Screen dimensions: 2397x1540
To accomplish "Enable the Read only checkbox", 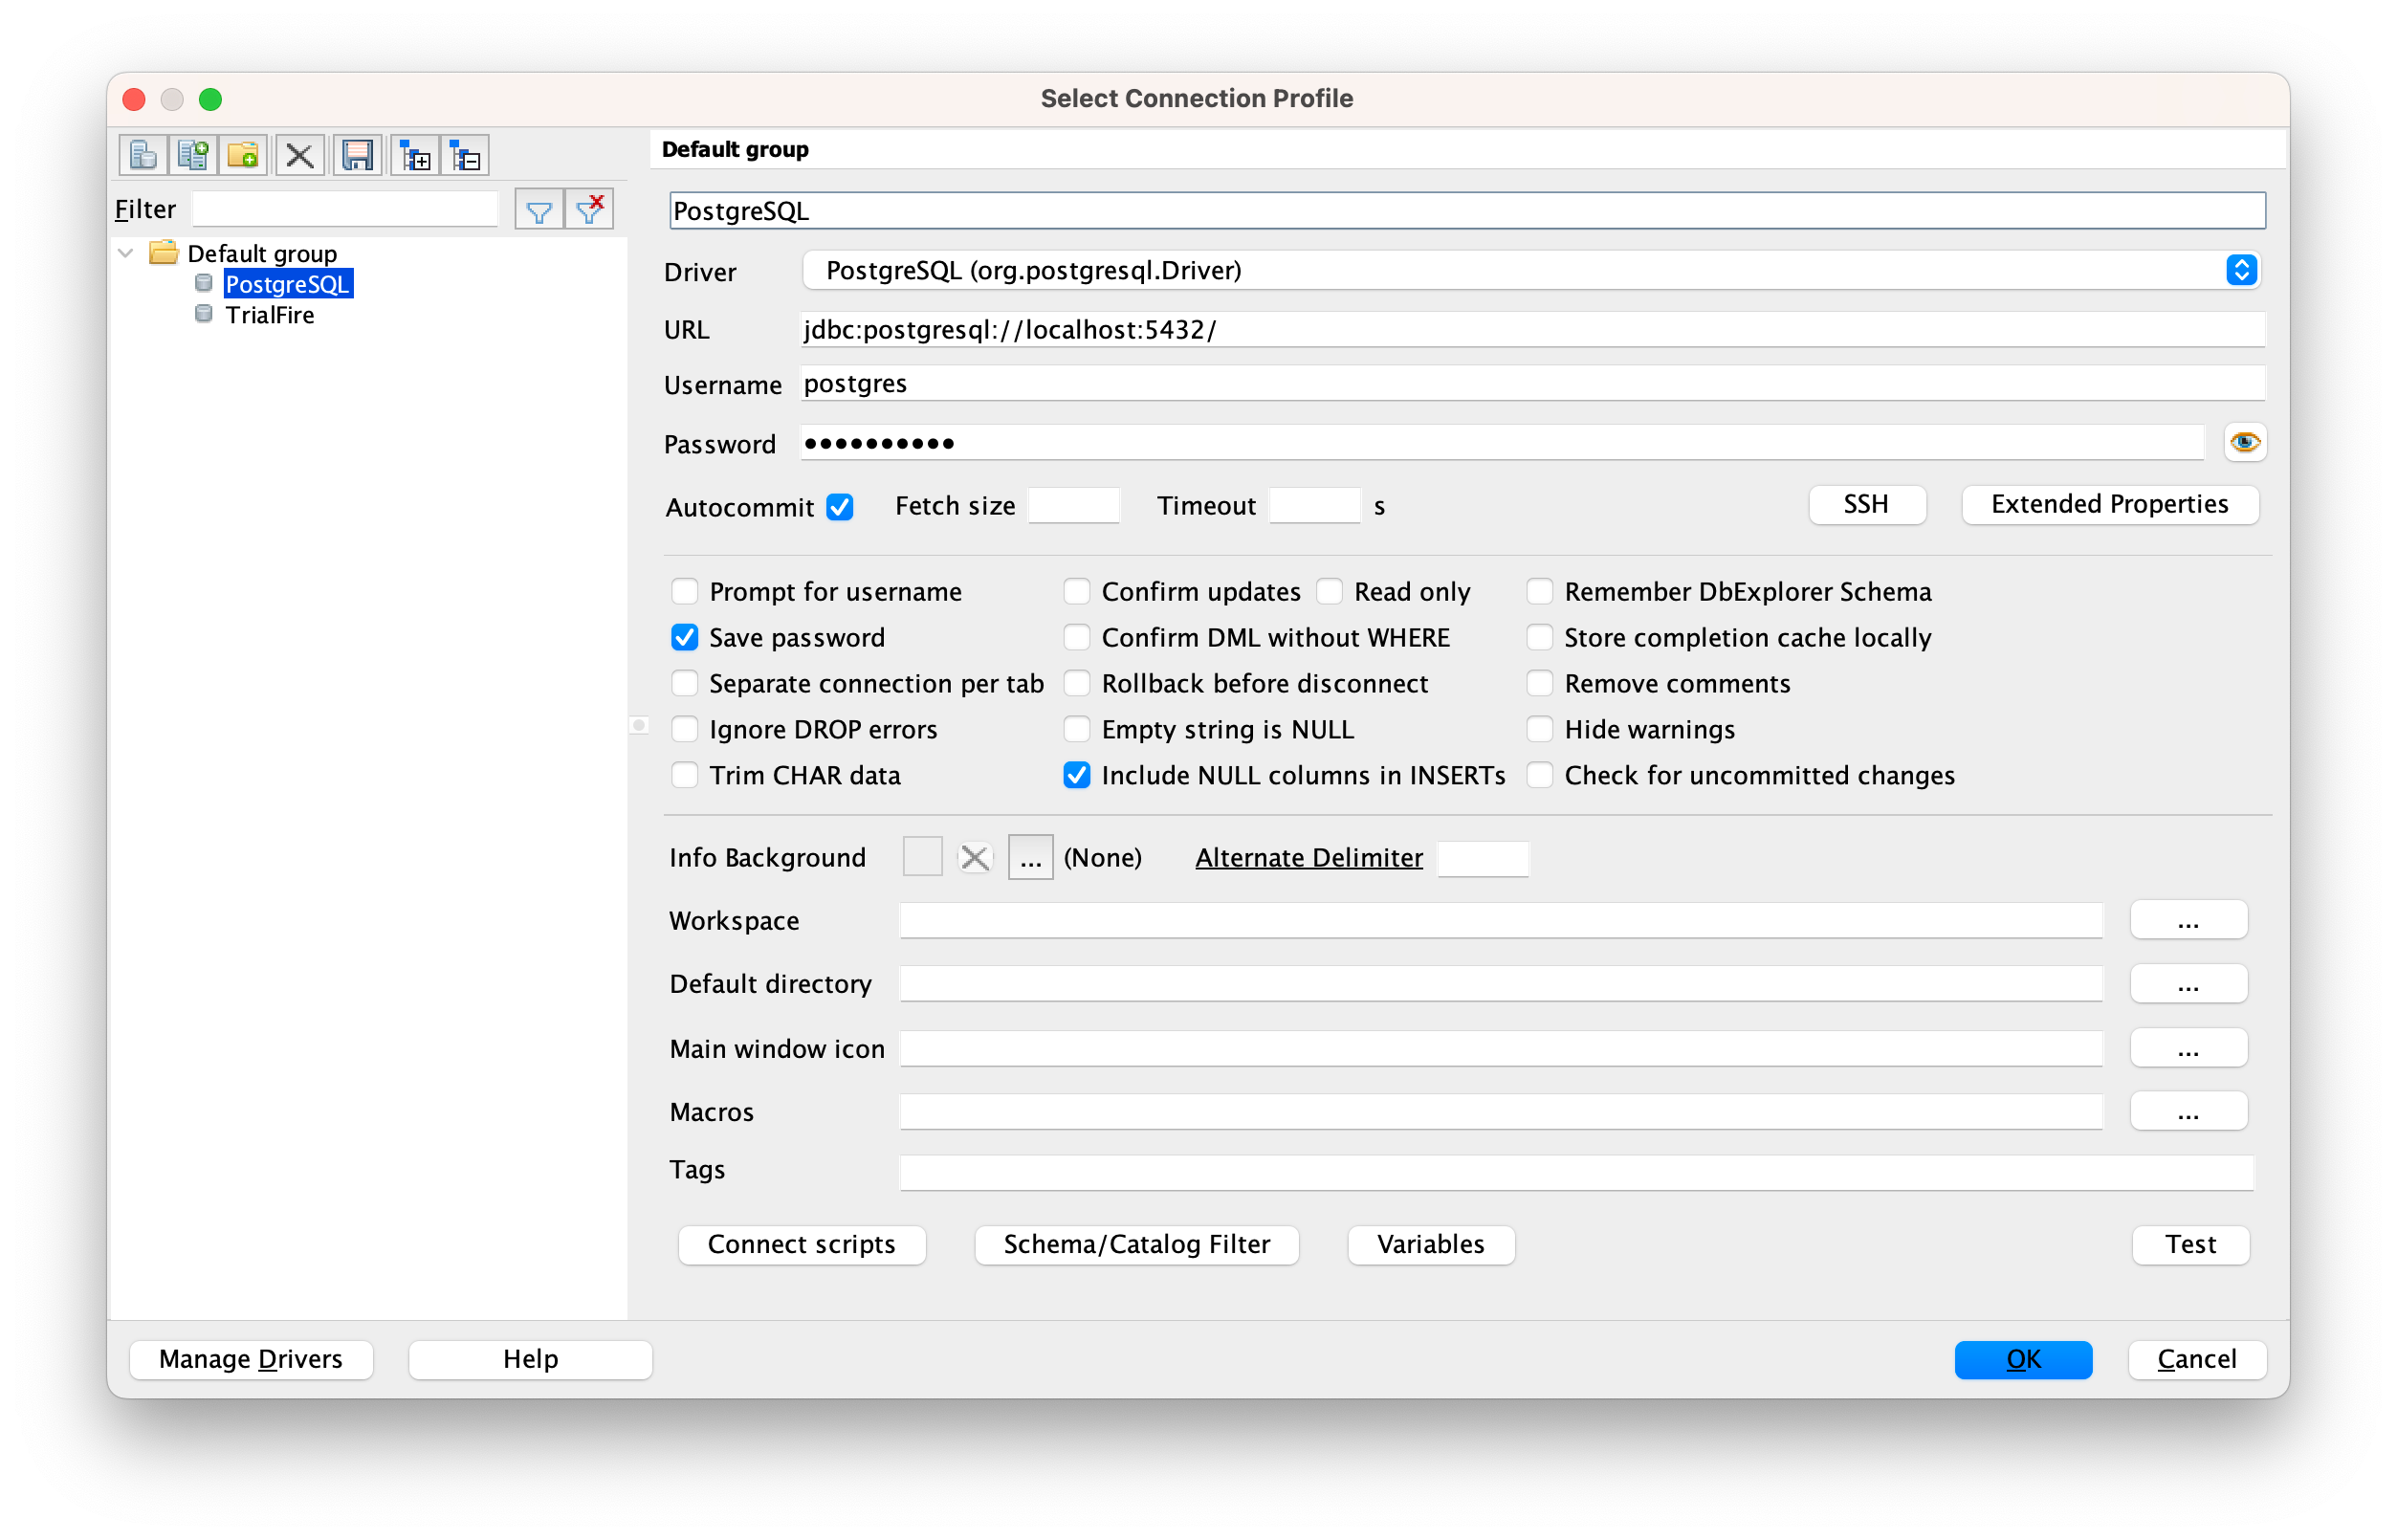I will click(x=1329, y=592).
